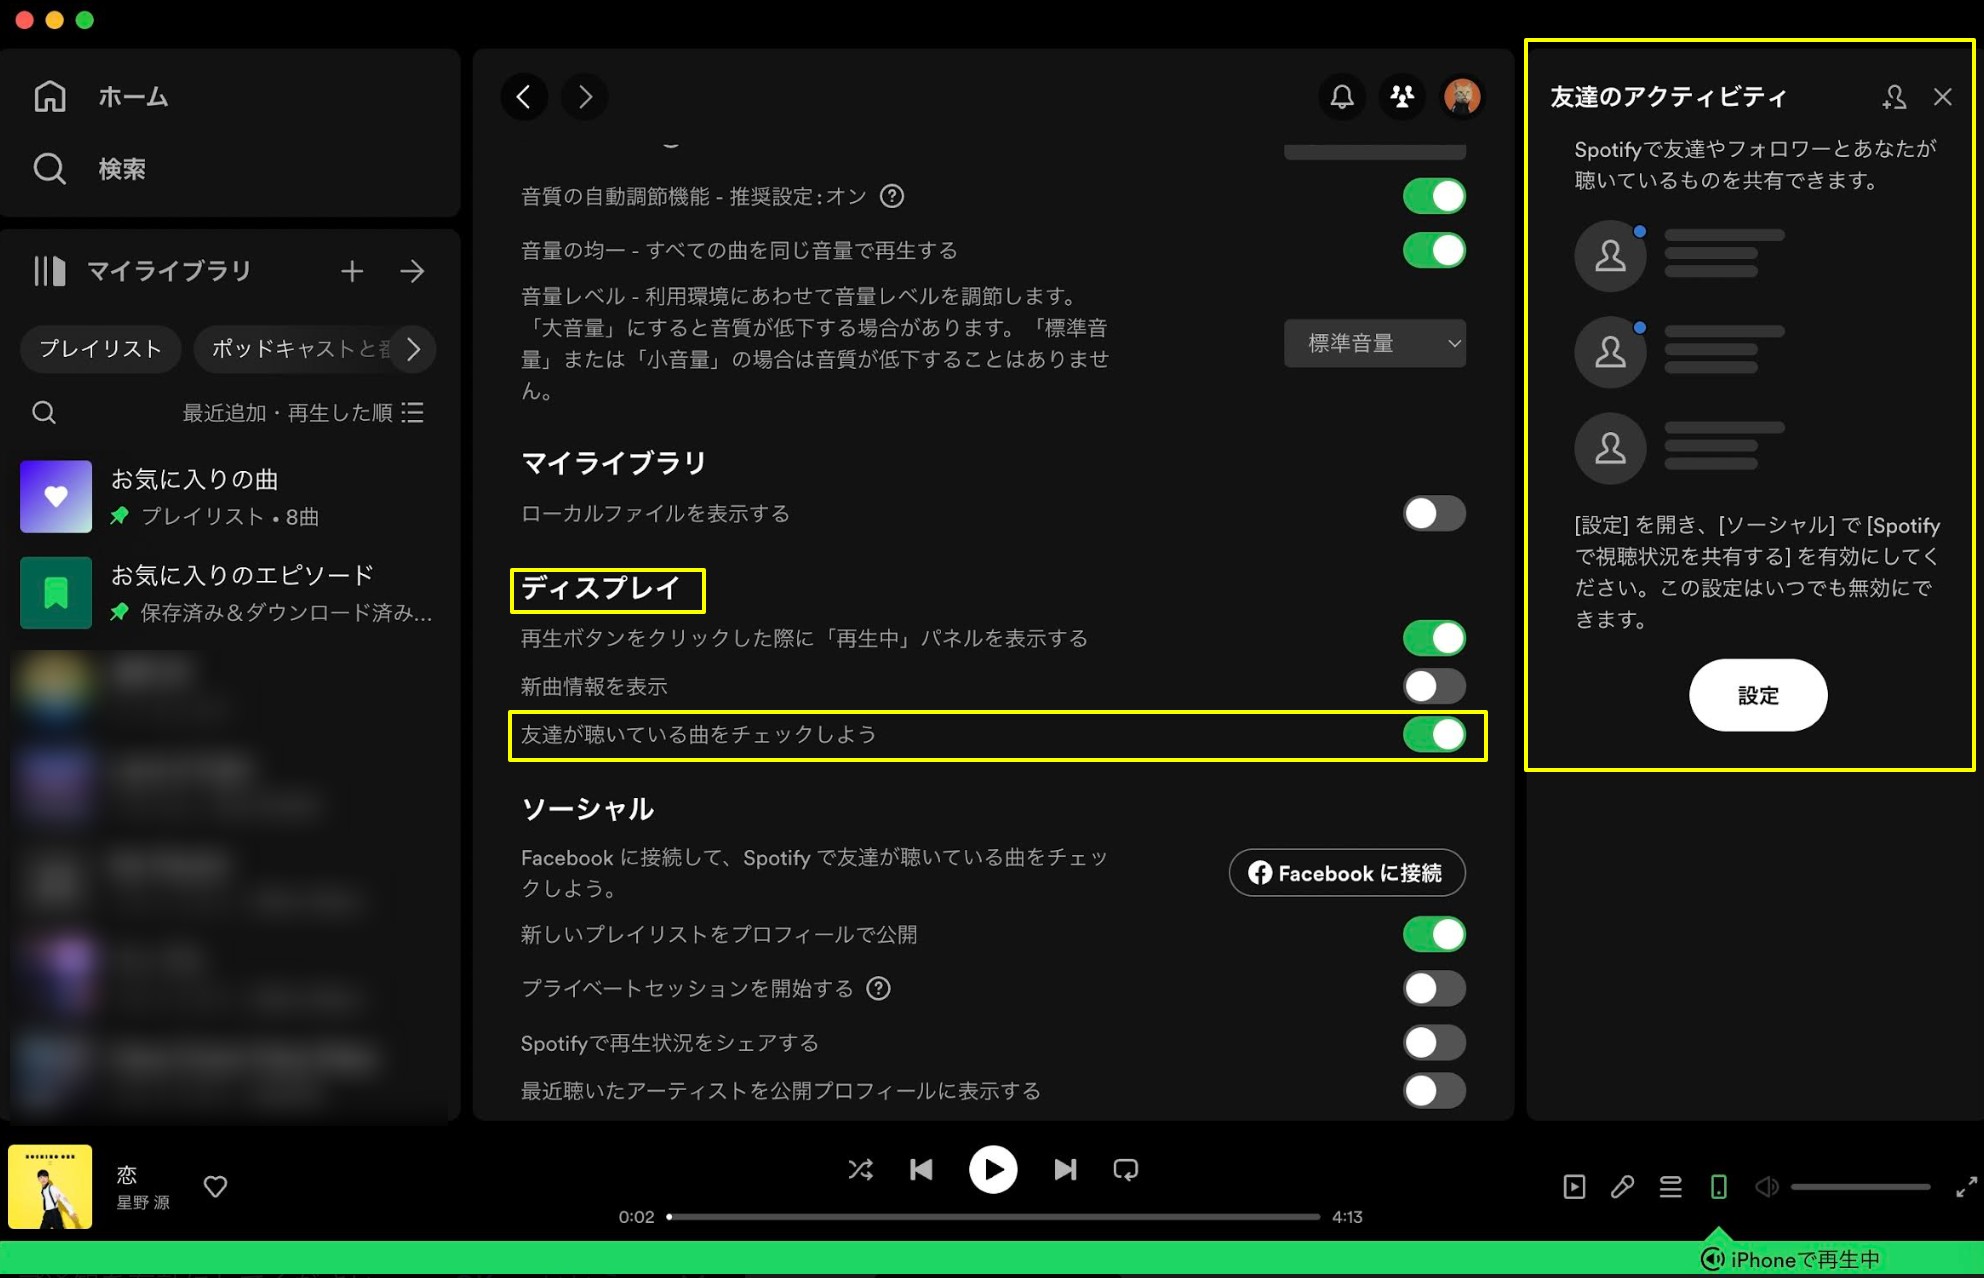
Task: Enable shuffle playback
Action: pos(860,1169)
